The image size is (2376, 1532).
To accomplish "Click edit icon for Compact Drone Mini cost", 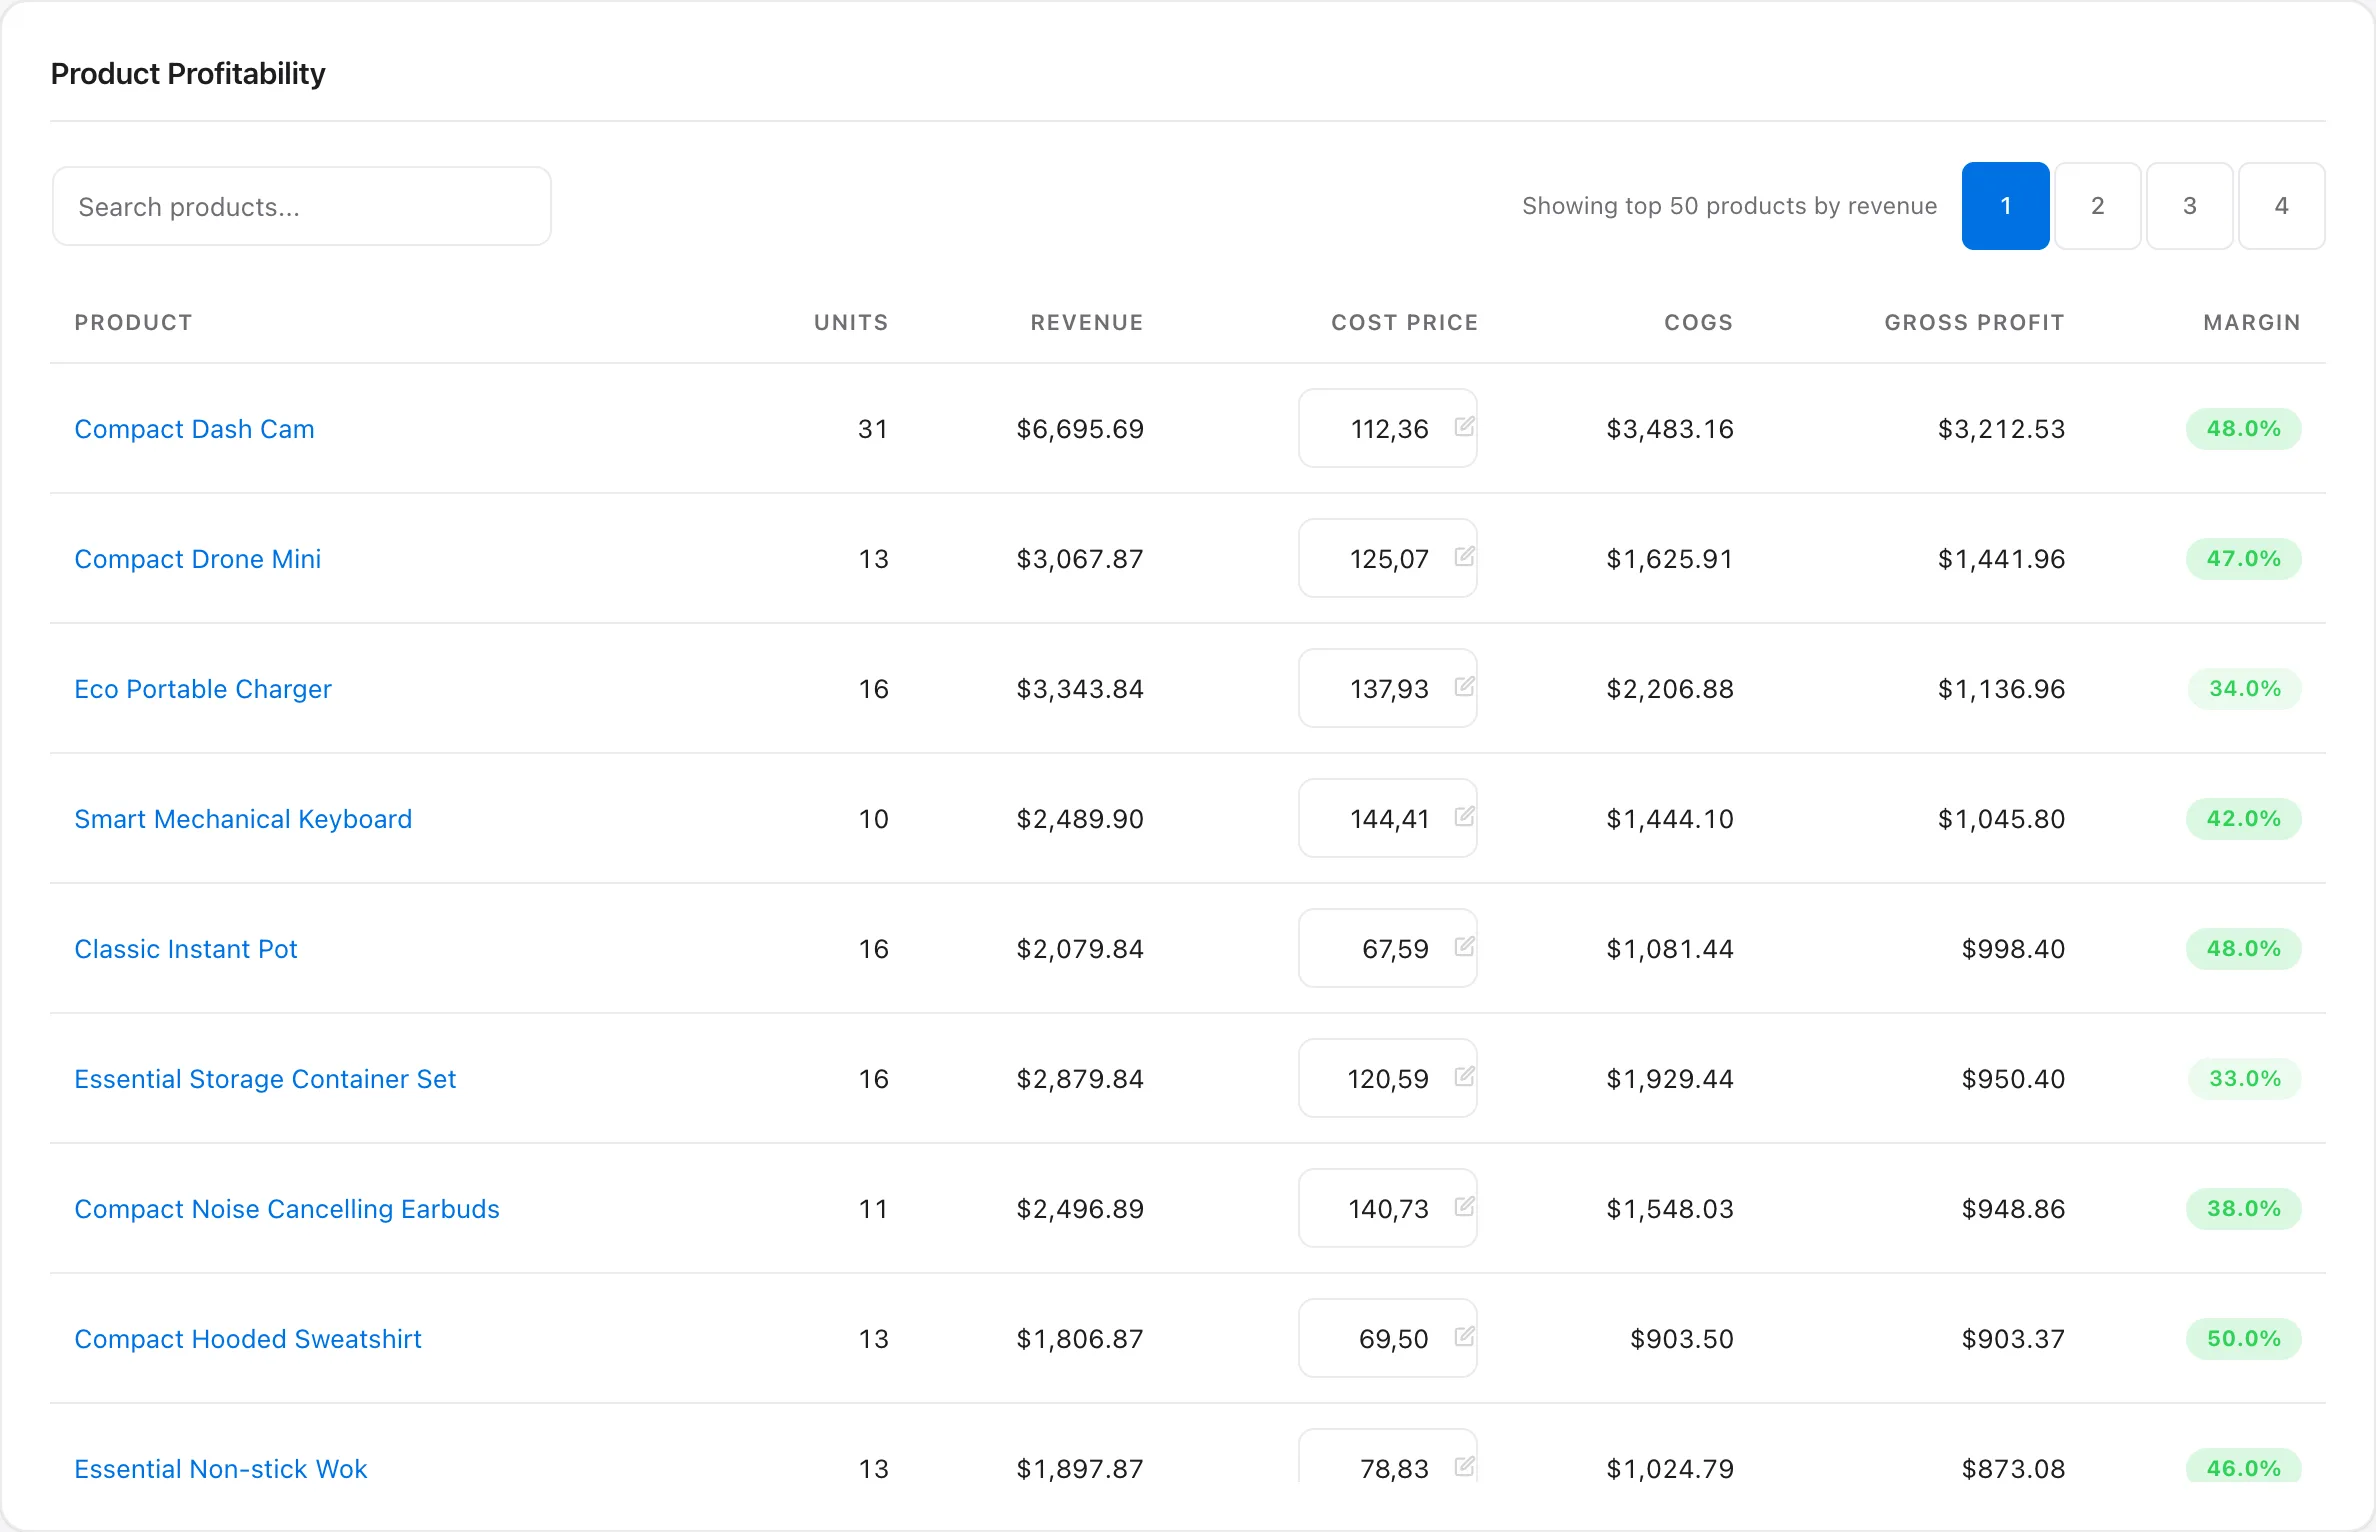I will click(1464, 557).
